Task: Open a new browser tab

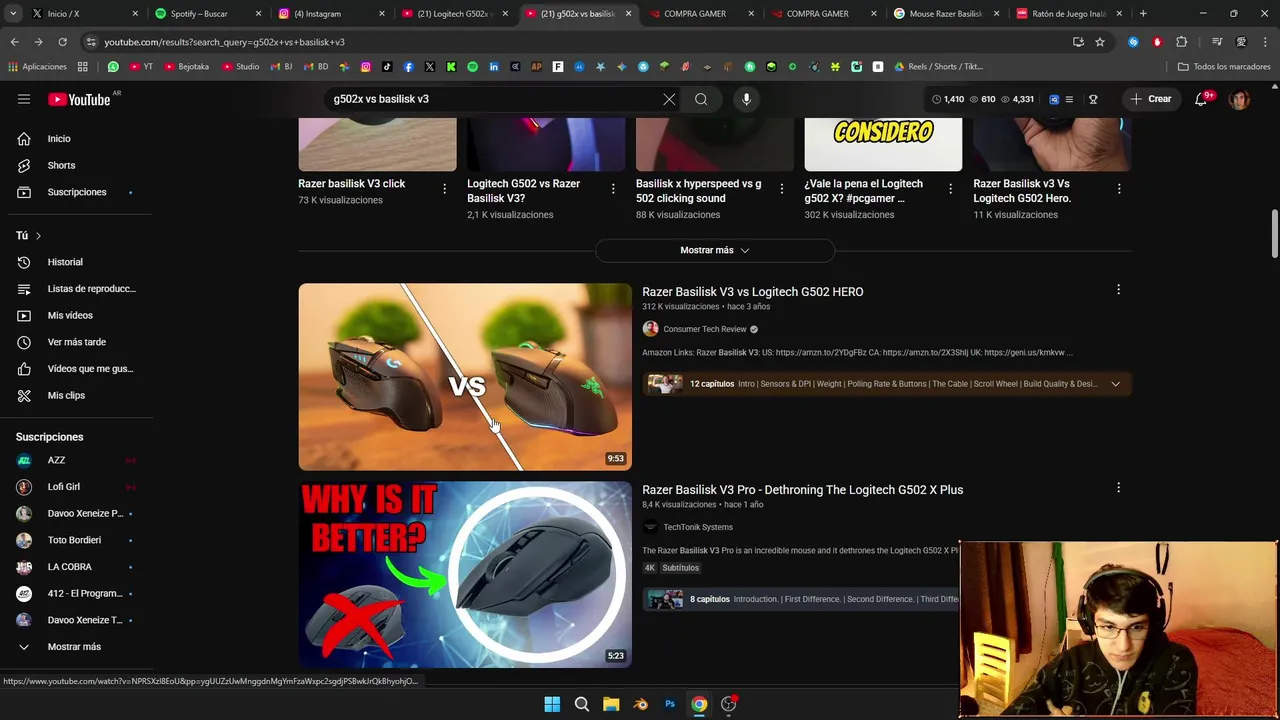Action: coord(1143,14)
